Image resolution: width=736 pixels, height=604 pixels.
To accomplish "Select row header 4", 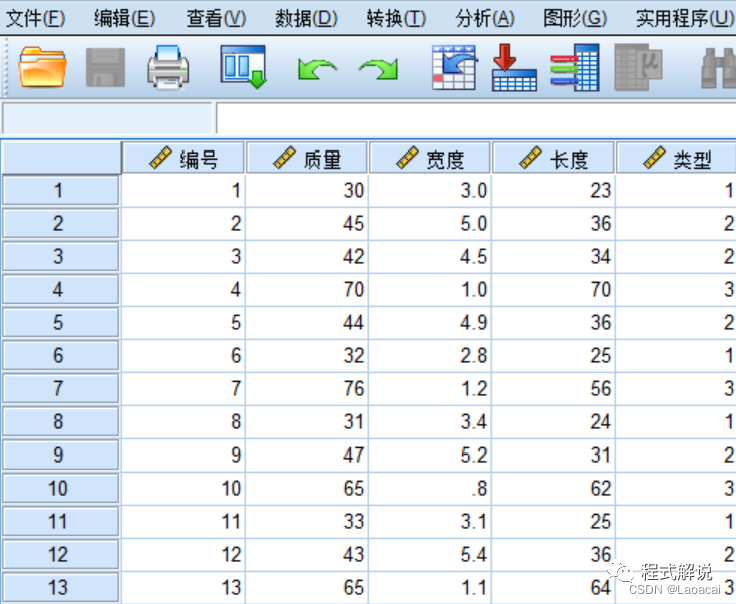I will pos(61,290).
